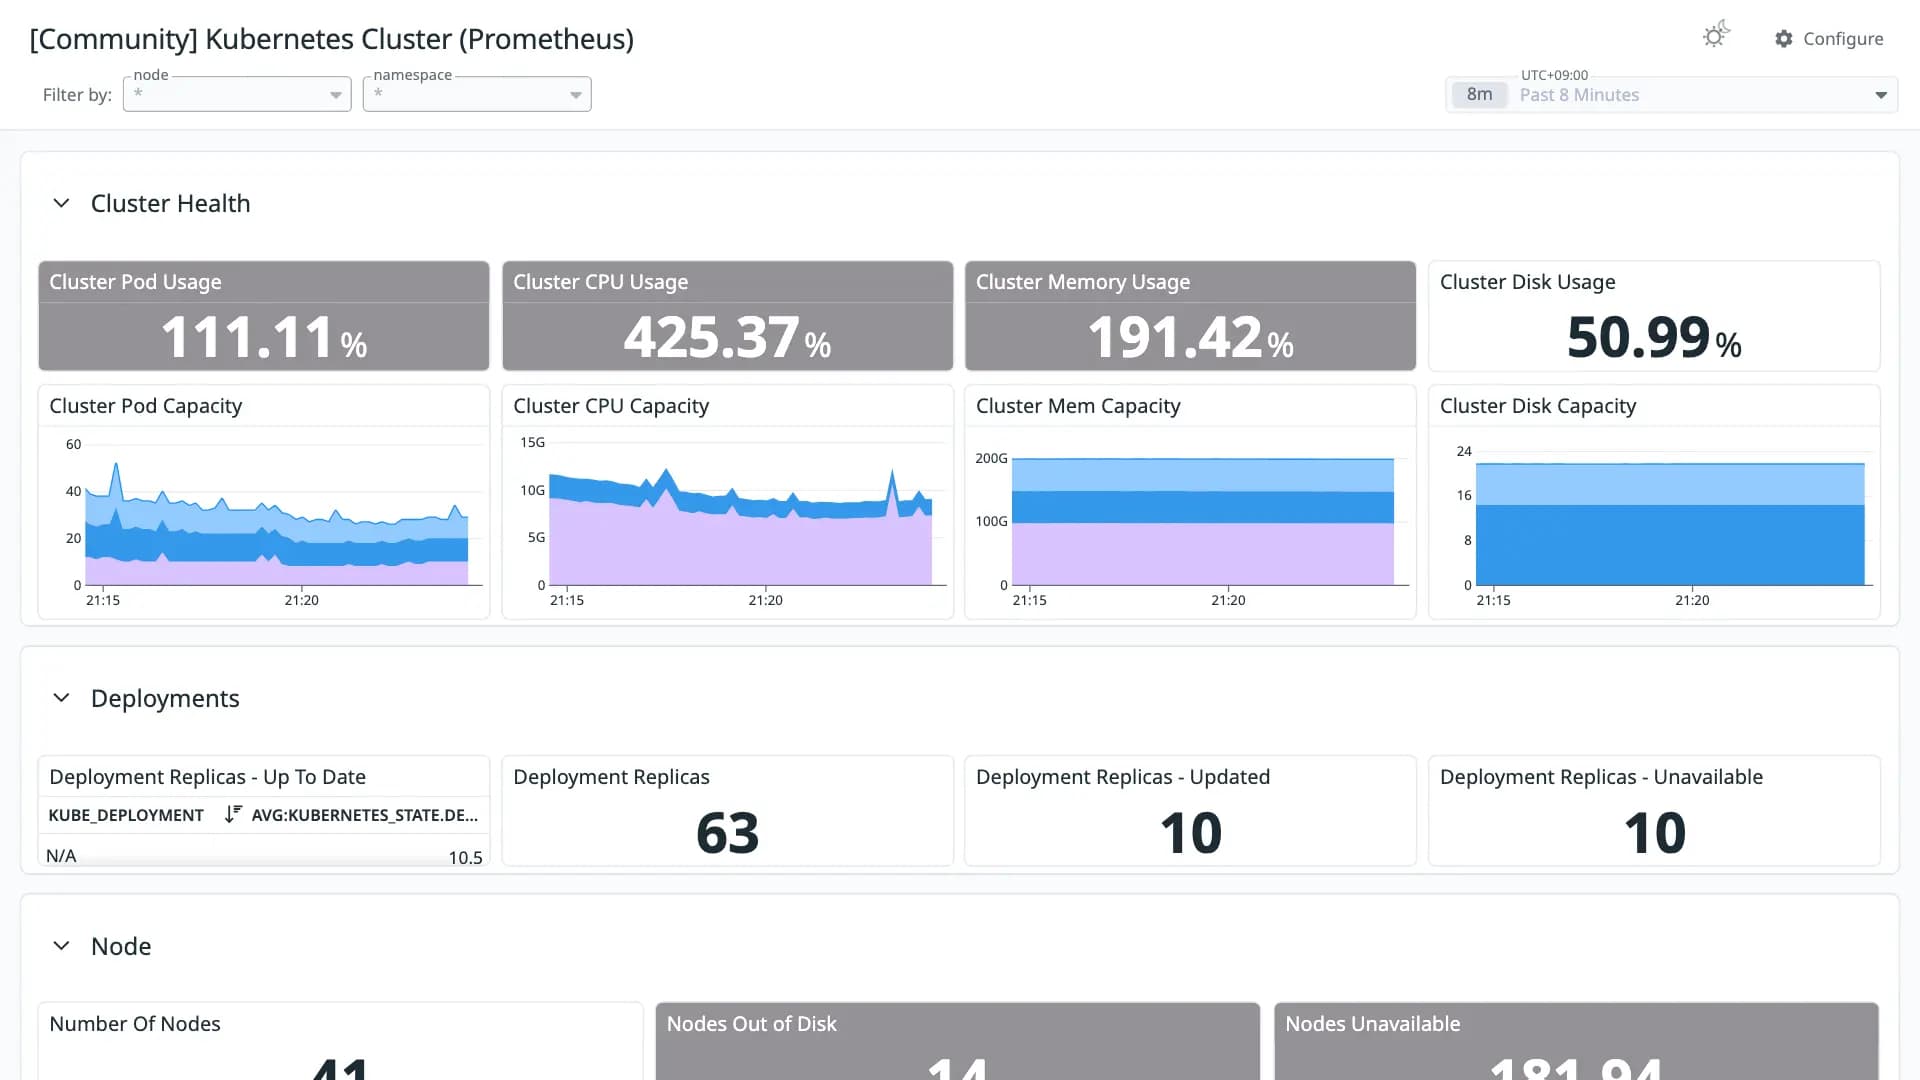Click the Nodes Unavailable widget title
This screenshot has width=1920, height=1080.
pyautogui.click(x=1372, y=1024)
